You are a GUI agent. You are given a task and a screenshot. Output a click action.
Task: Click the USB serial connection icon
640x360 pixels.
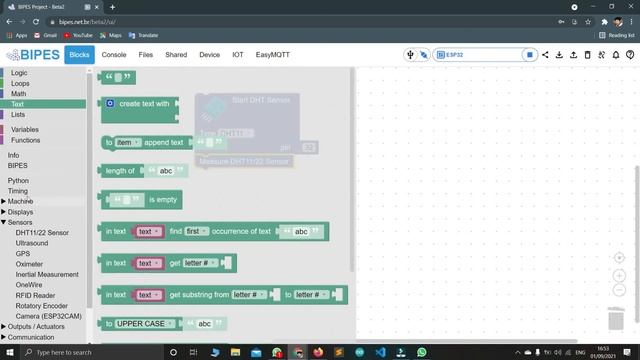point(410,55)
